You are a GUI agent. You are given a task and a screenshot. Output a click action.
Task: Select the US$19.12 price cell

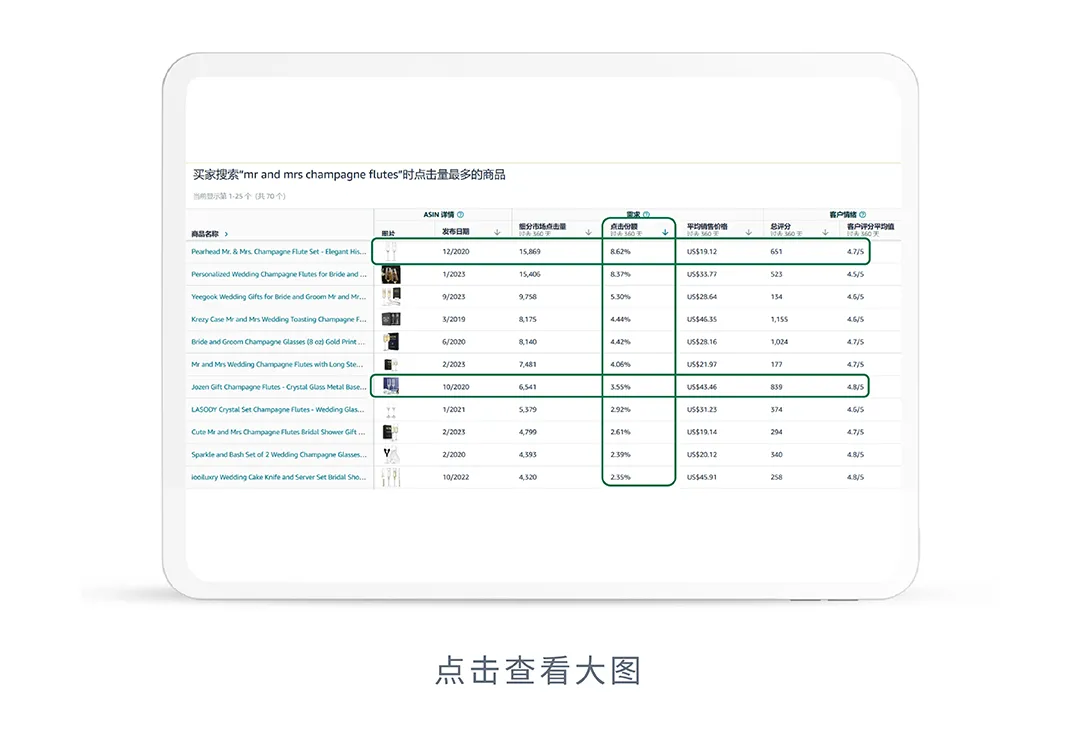pyautogui.click(x=702, y=252)
